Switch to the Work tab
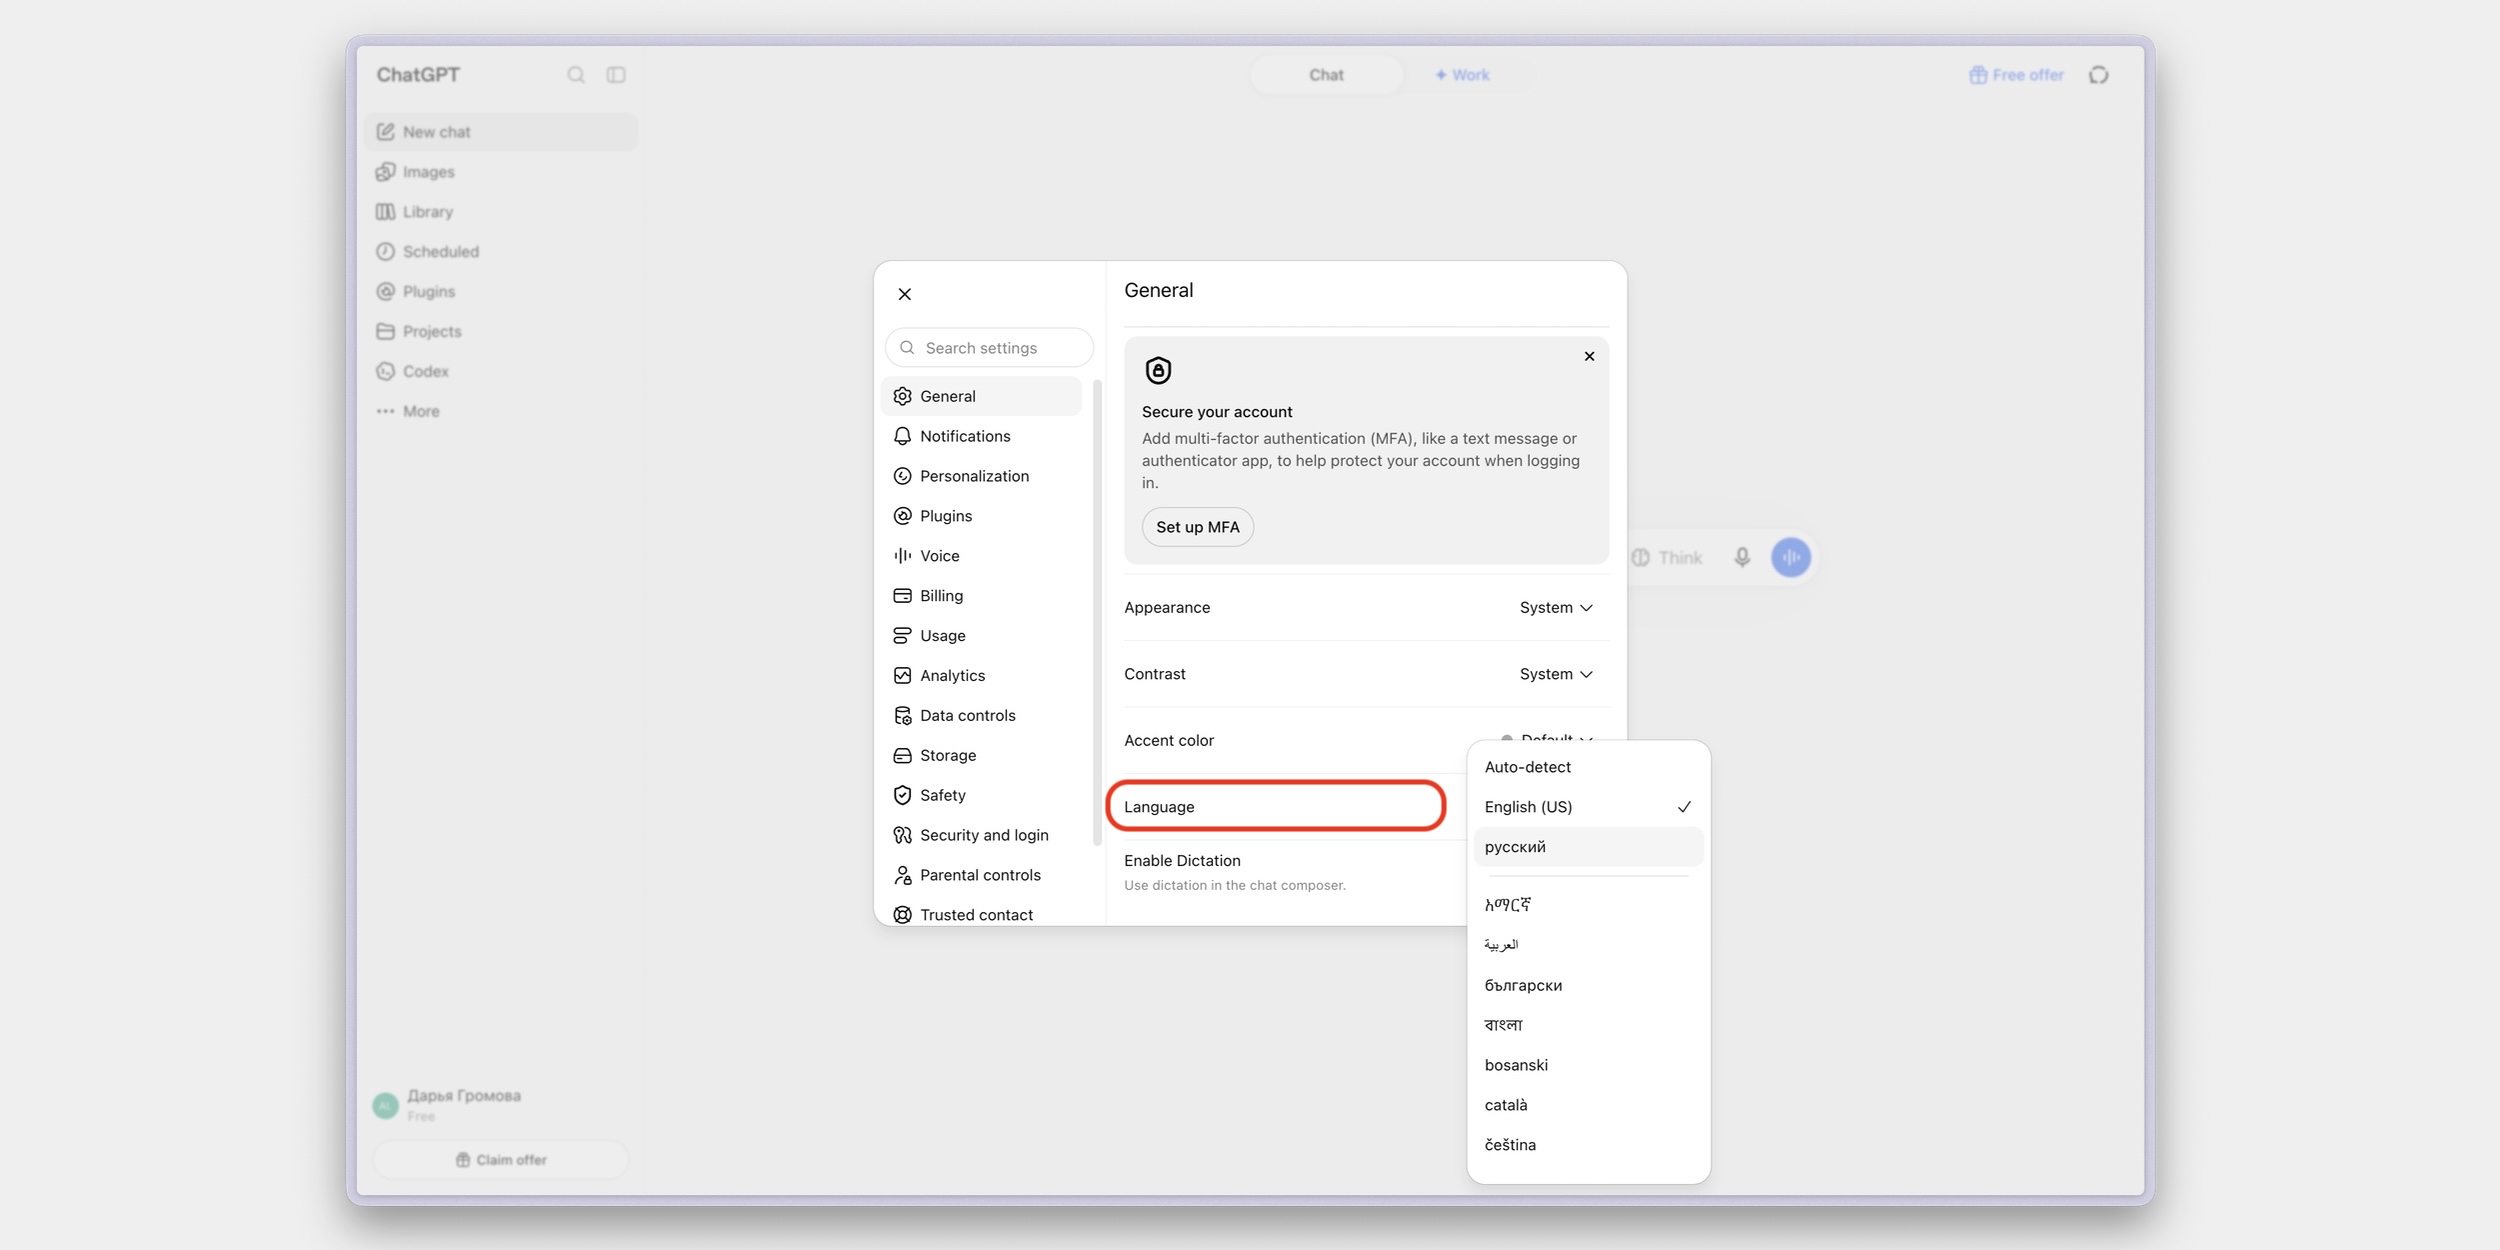 coord(1463,75)
